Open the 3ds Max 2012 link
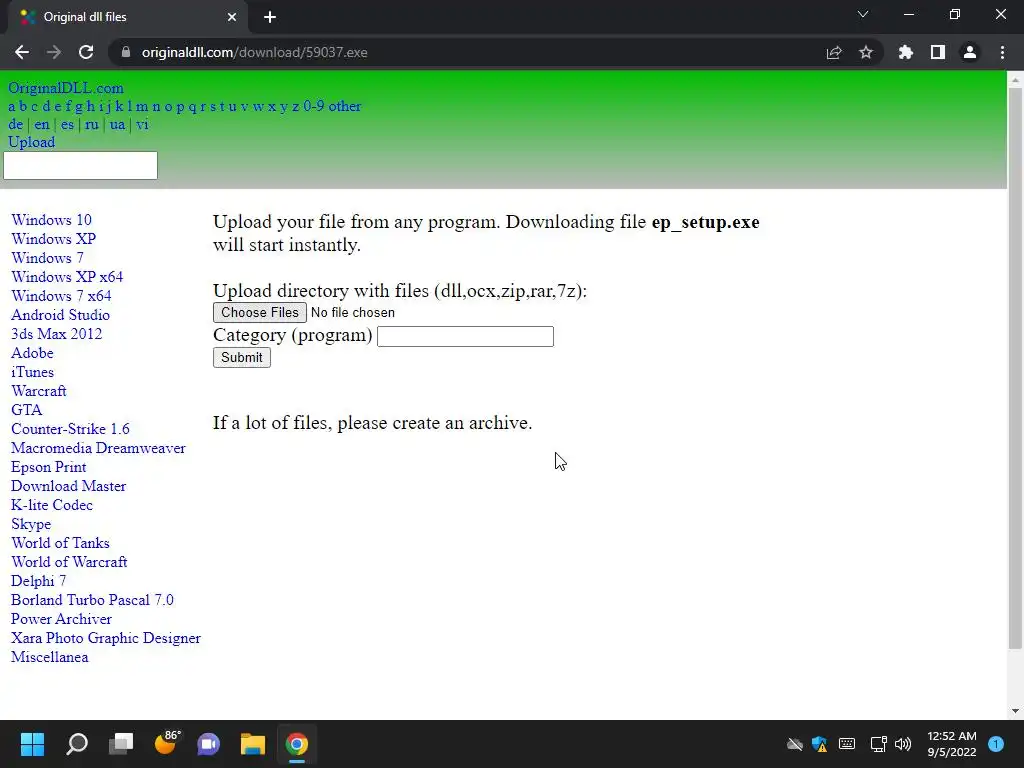The image size is (1024, 768). coord(57,334)
